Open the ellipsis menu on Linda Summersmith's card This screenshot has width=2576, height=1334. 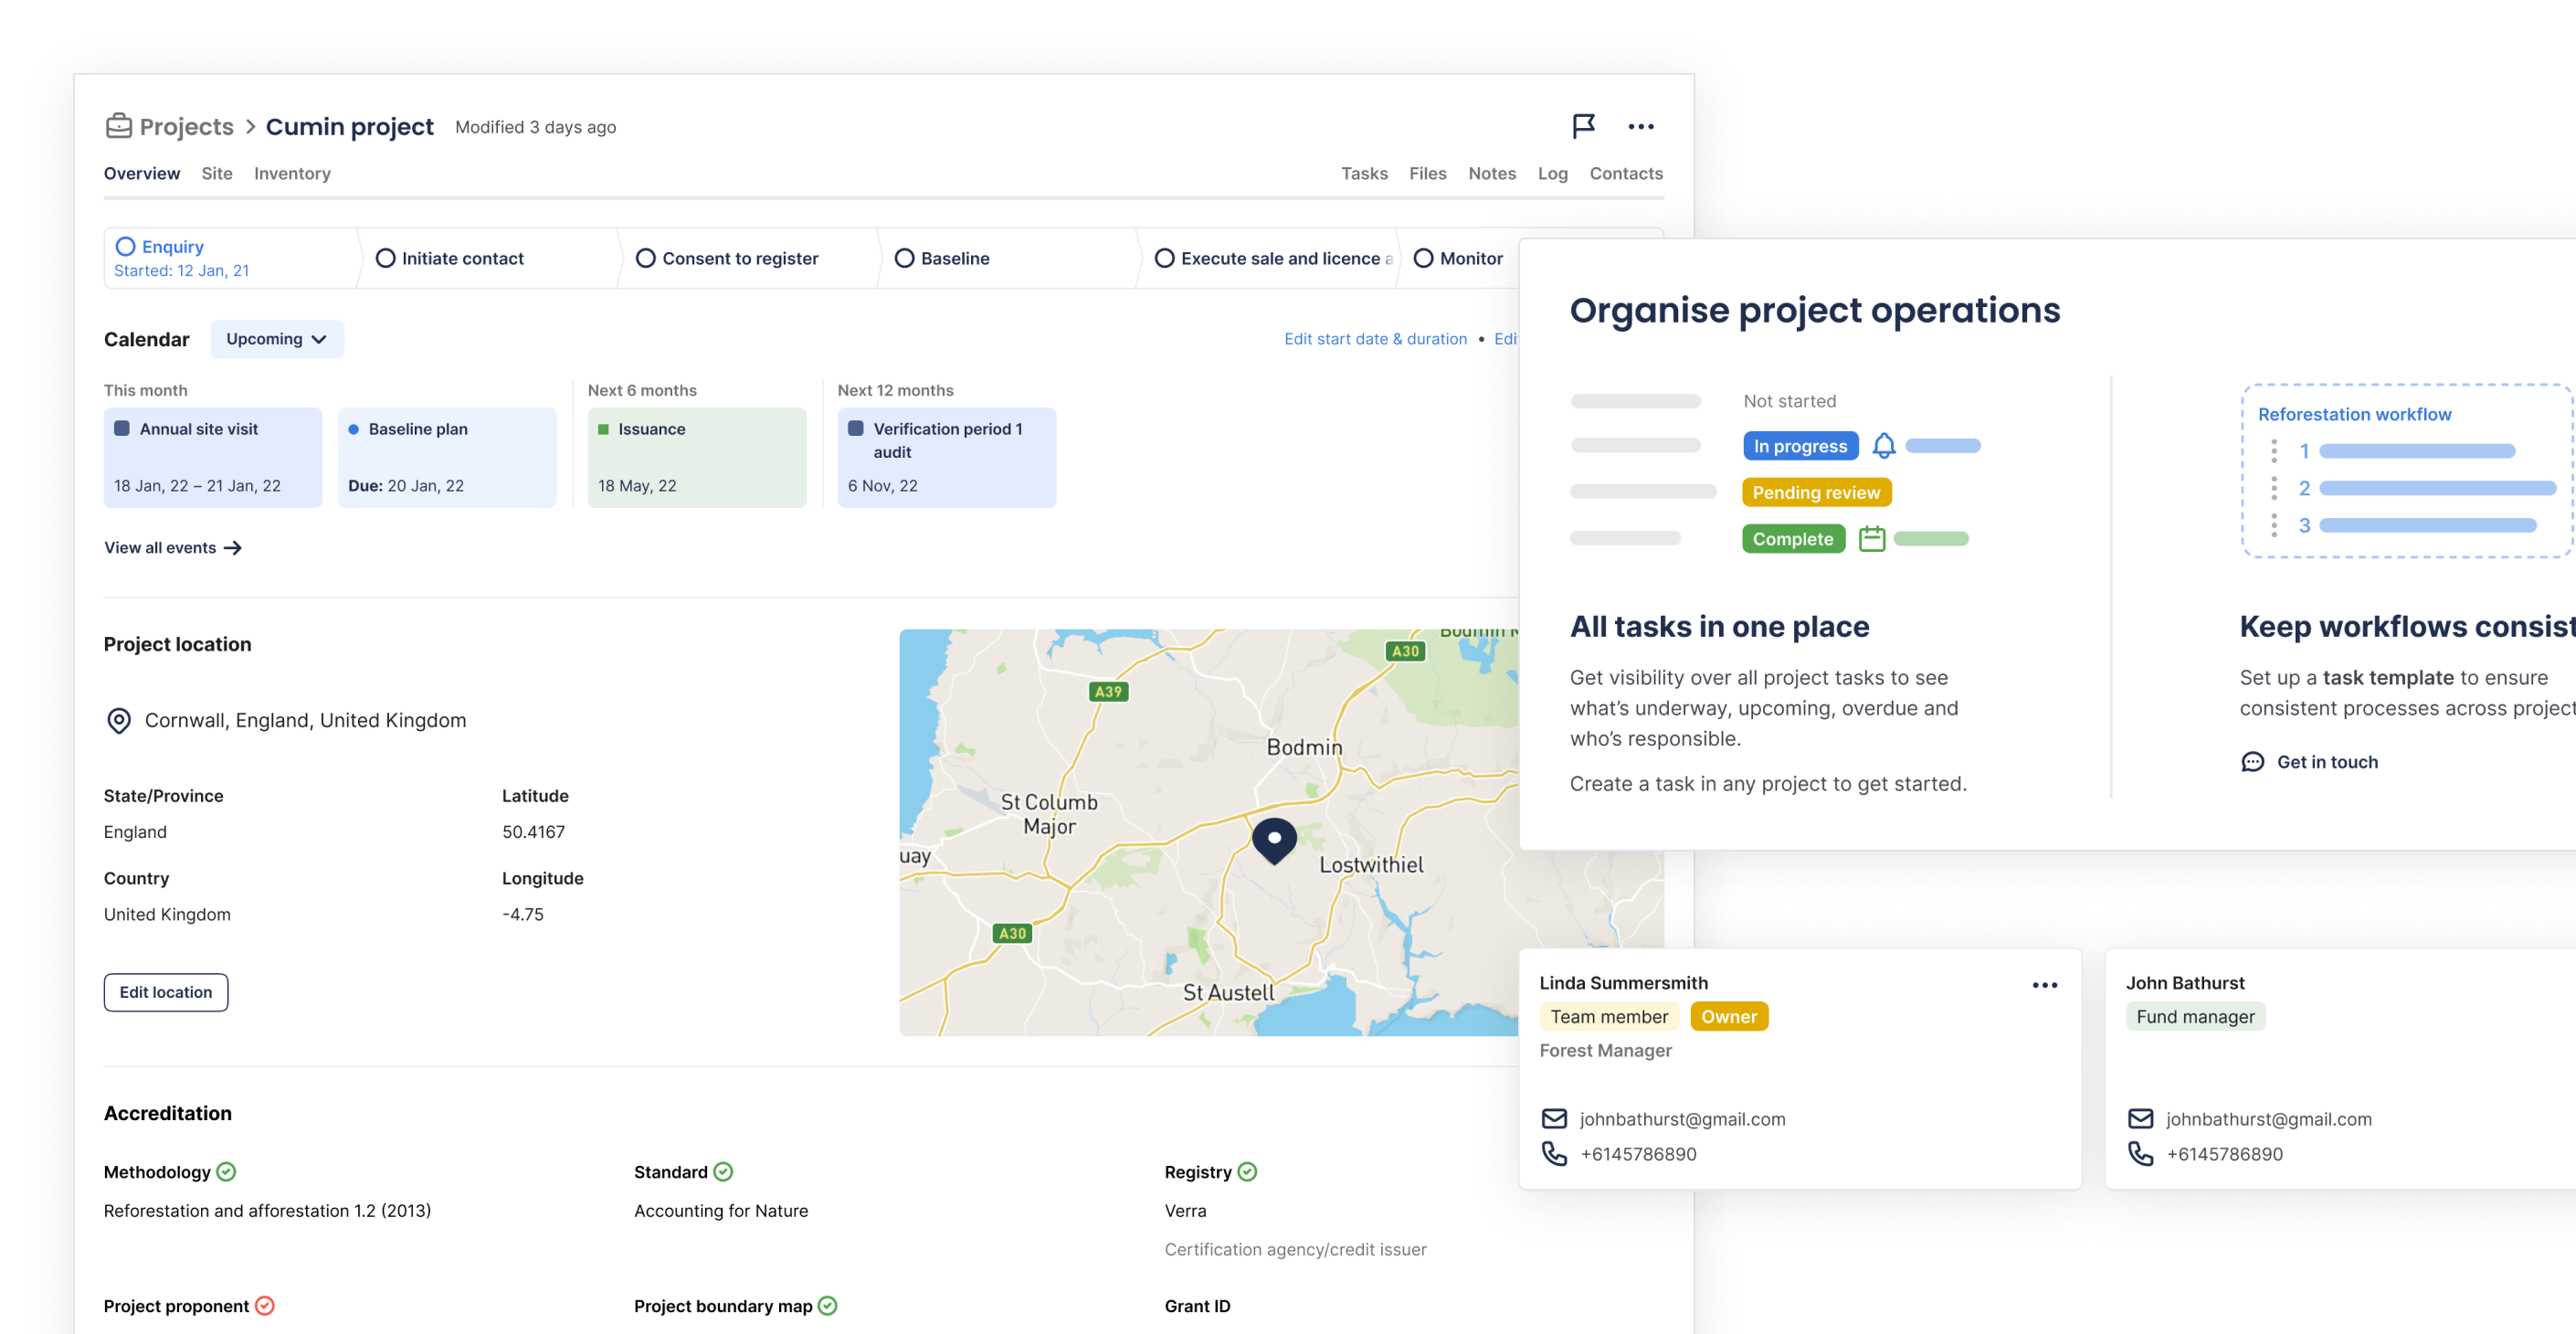pyautogui.click(x=2045, y=984)
